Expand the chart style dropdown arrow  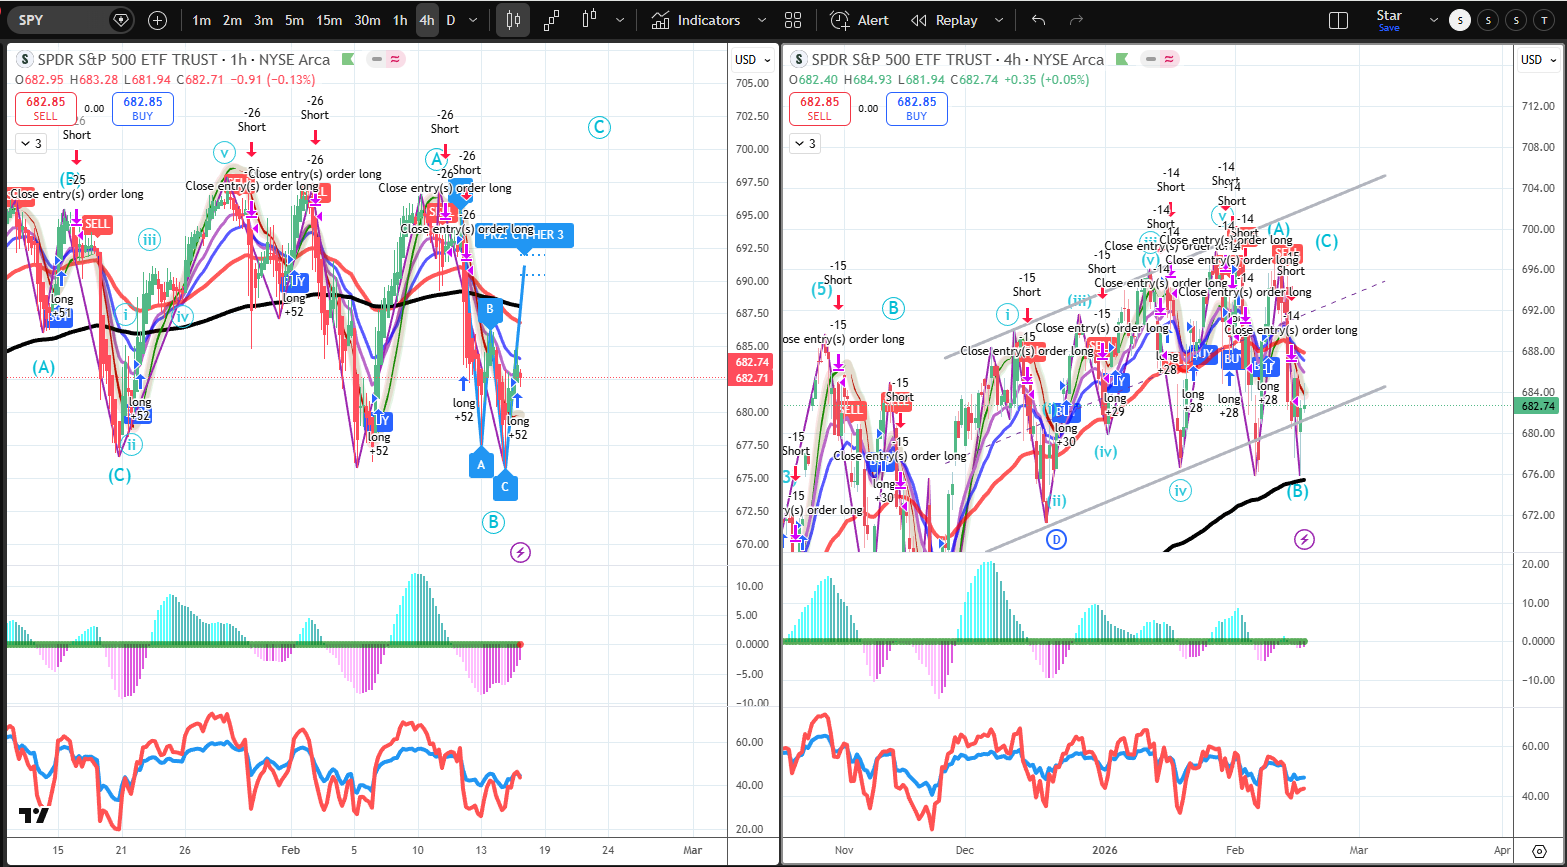621,20
